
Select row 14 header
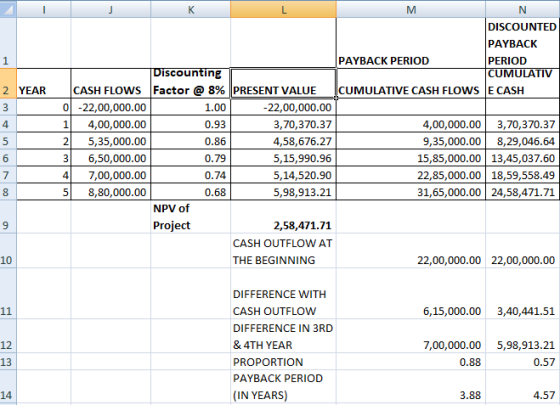[x=8, y=387]
